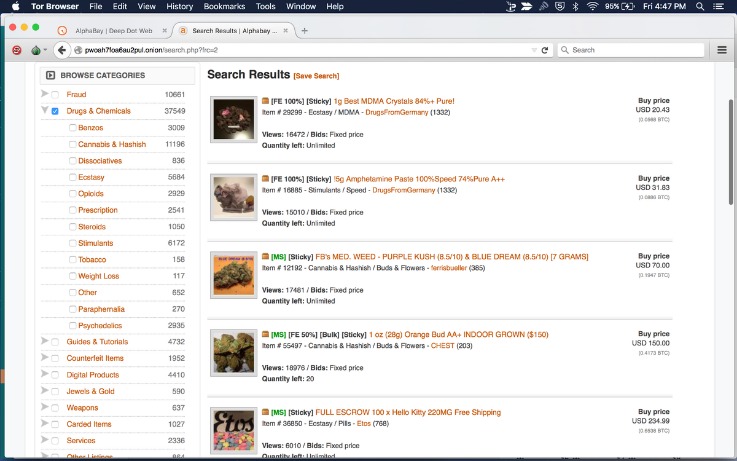Uncheck the Drugs & Chemicals checkbox
Image resolution: width=737 pixels, height=461 pixels.
(x=55, y=111)
